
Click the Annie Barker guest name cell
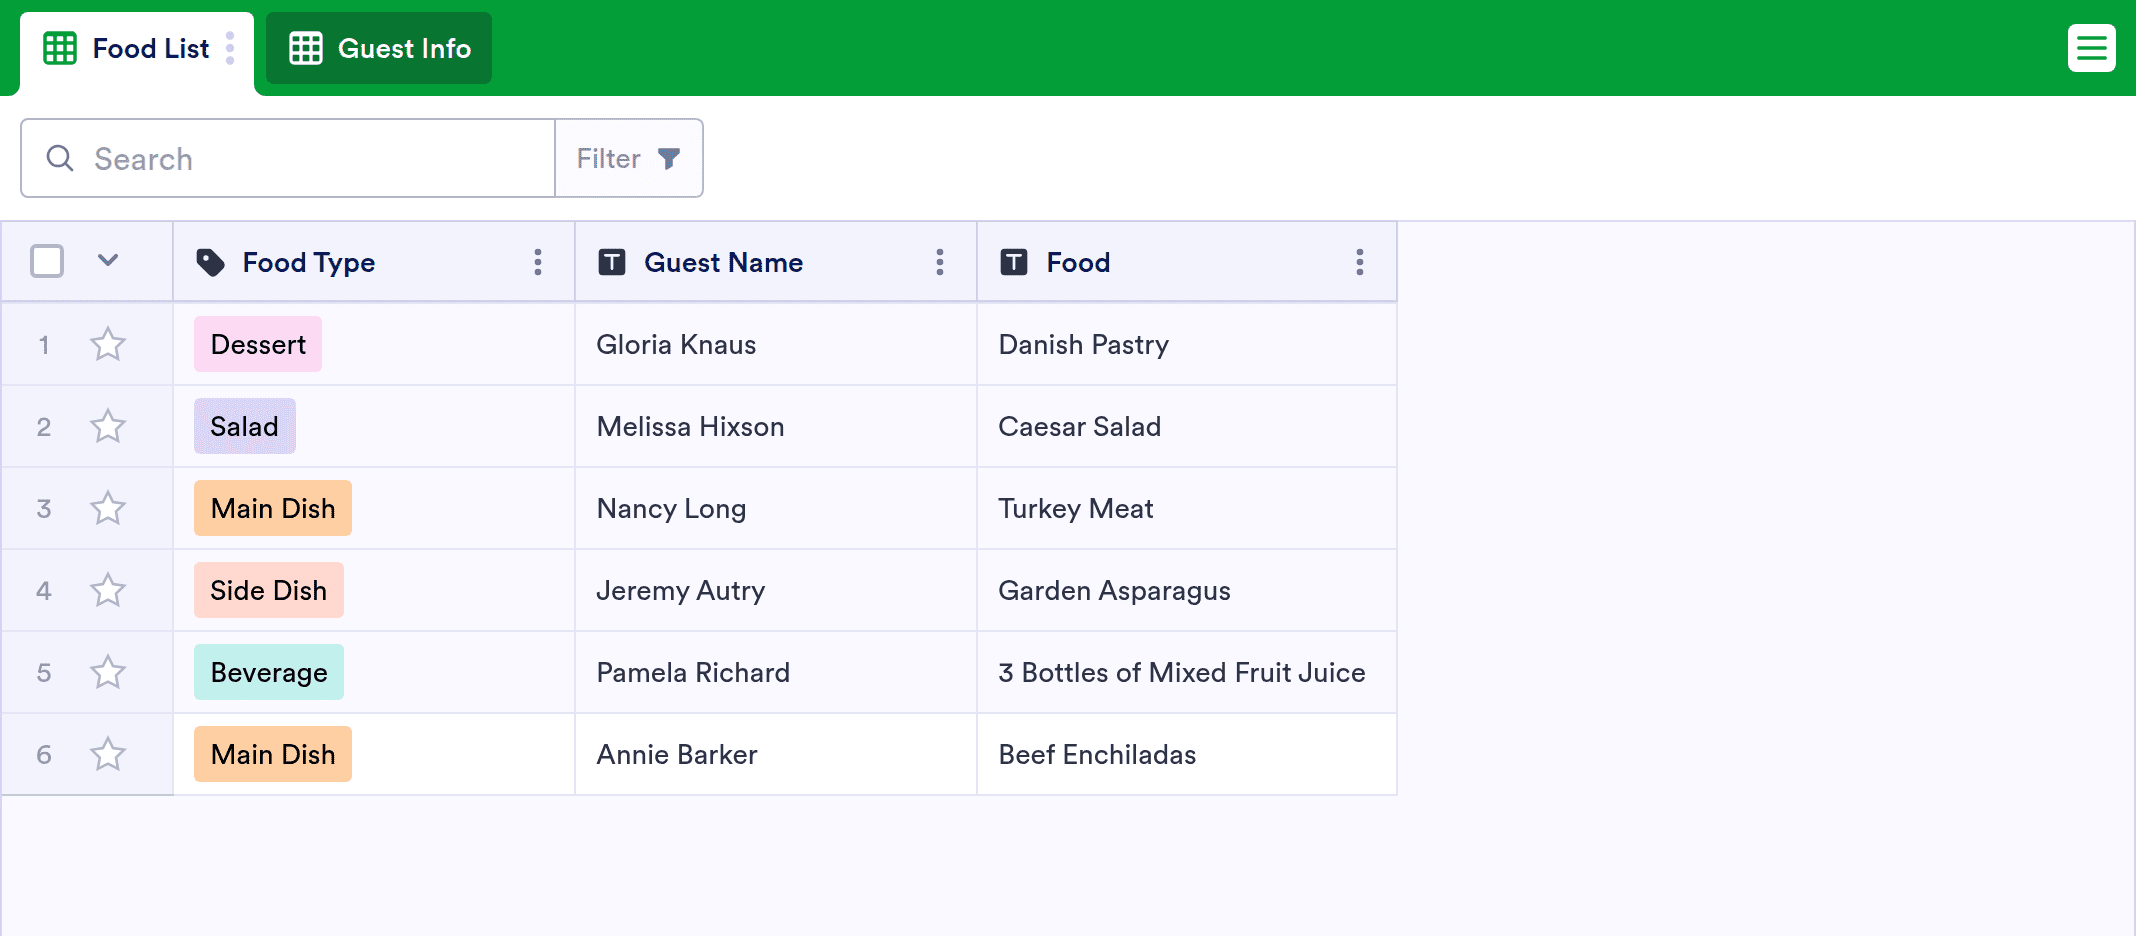677,755
